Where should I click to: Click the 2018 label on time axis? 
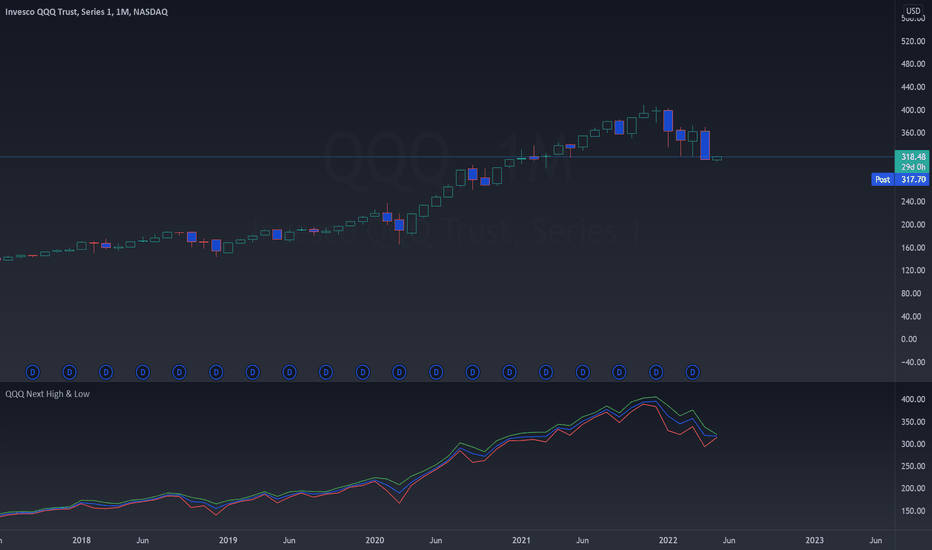[x=81, y=540]
